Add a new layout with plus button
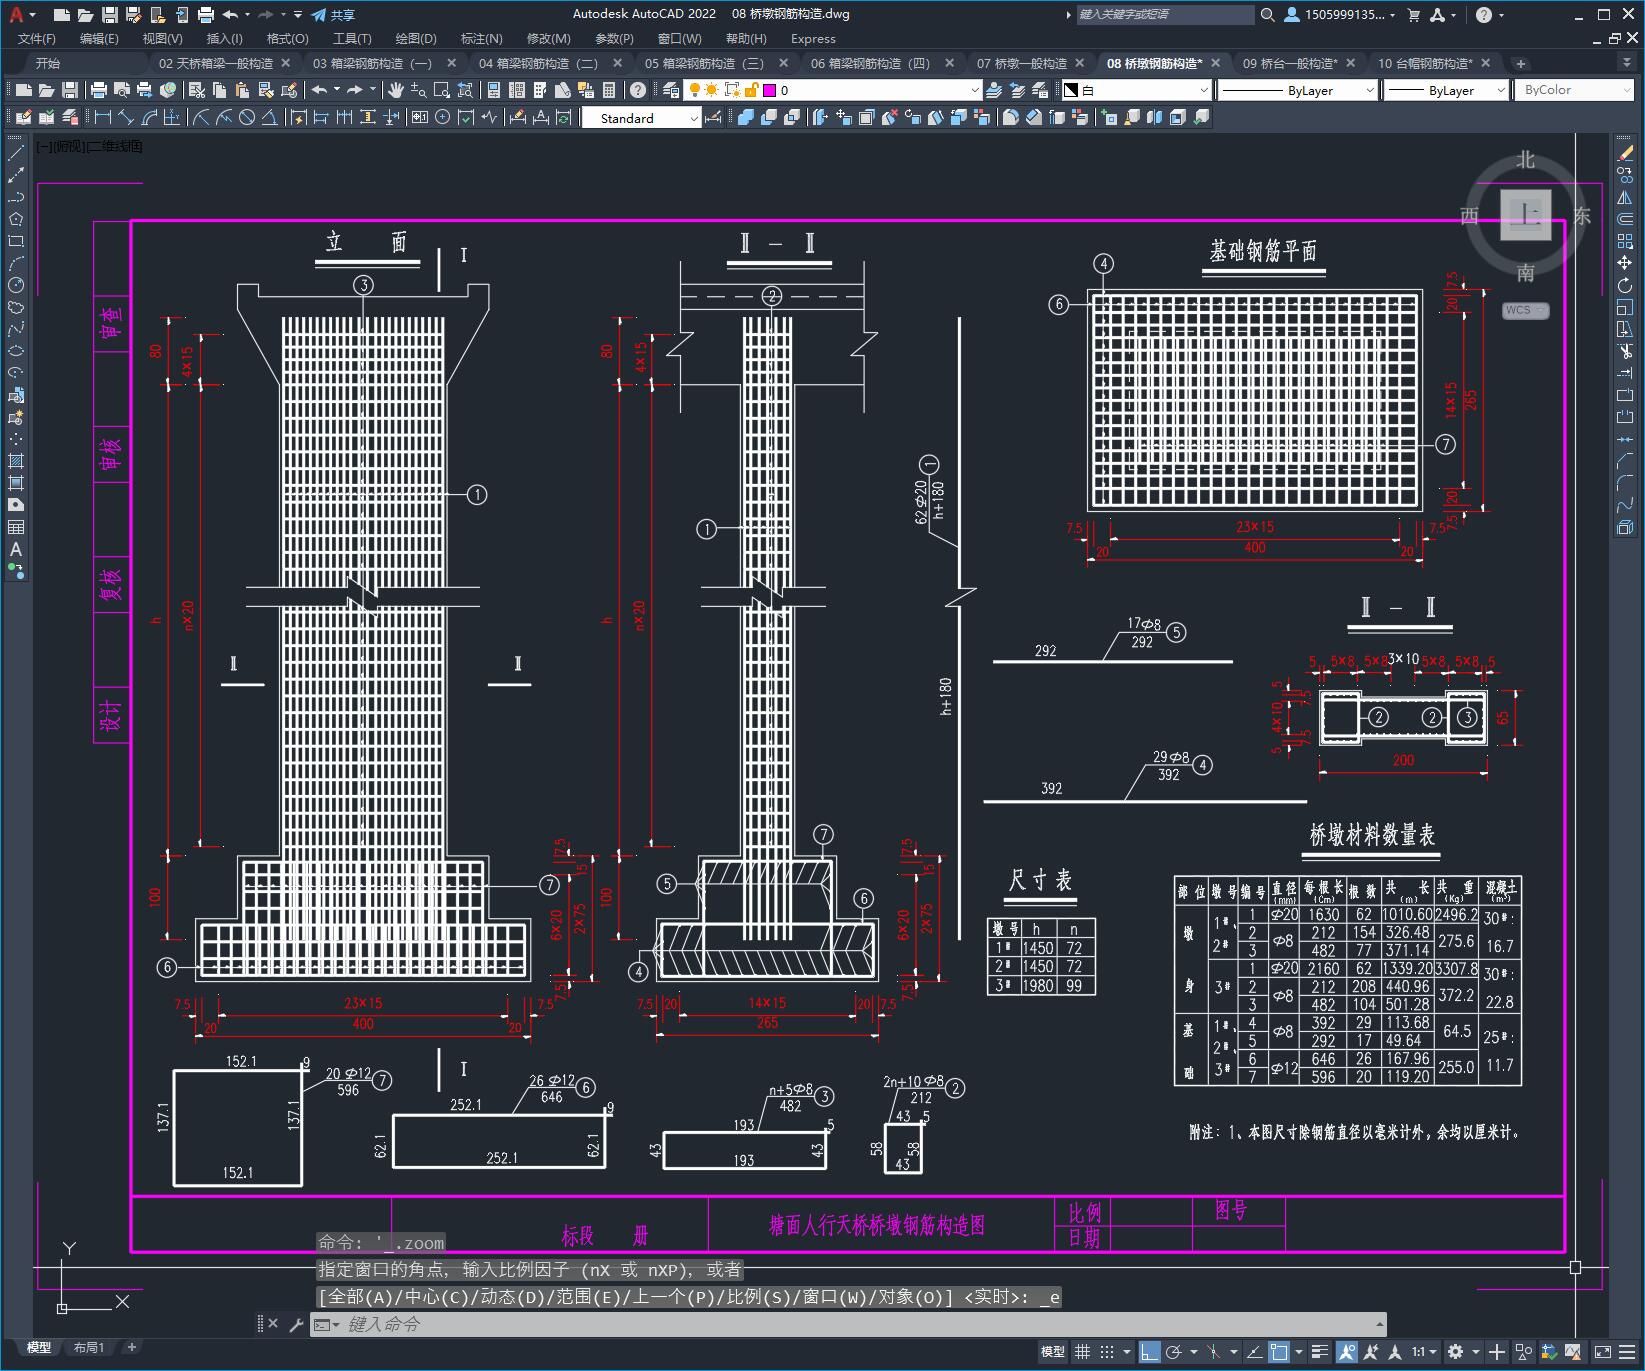 point(131,1347)
